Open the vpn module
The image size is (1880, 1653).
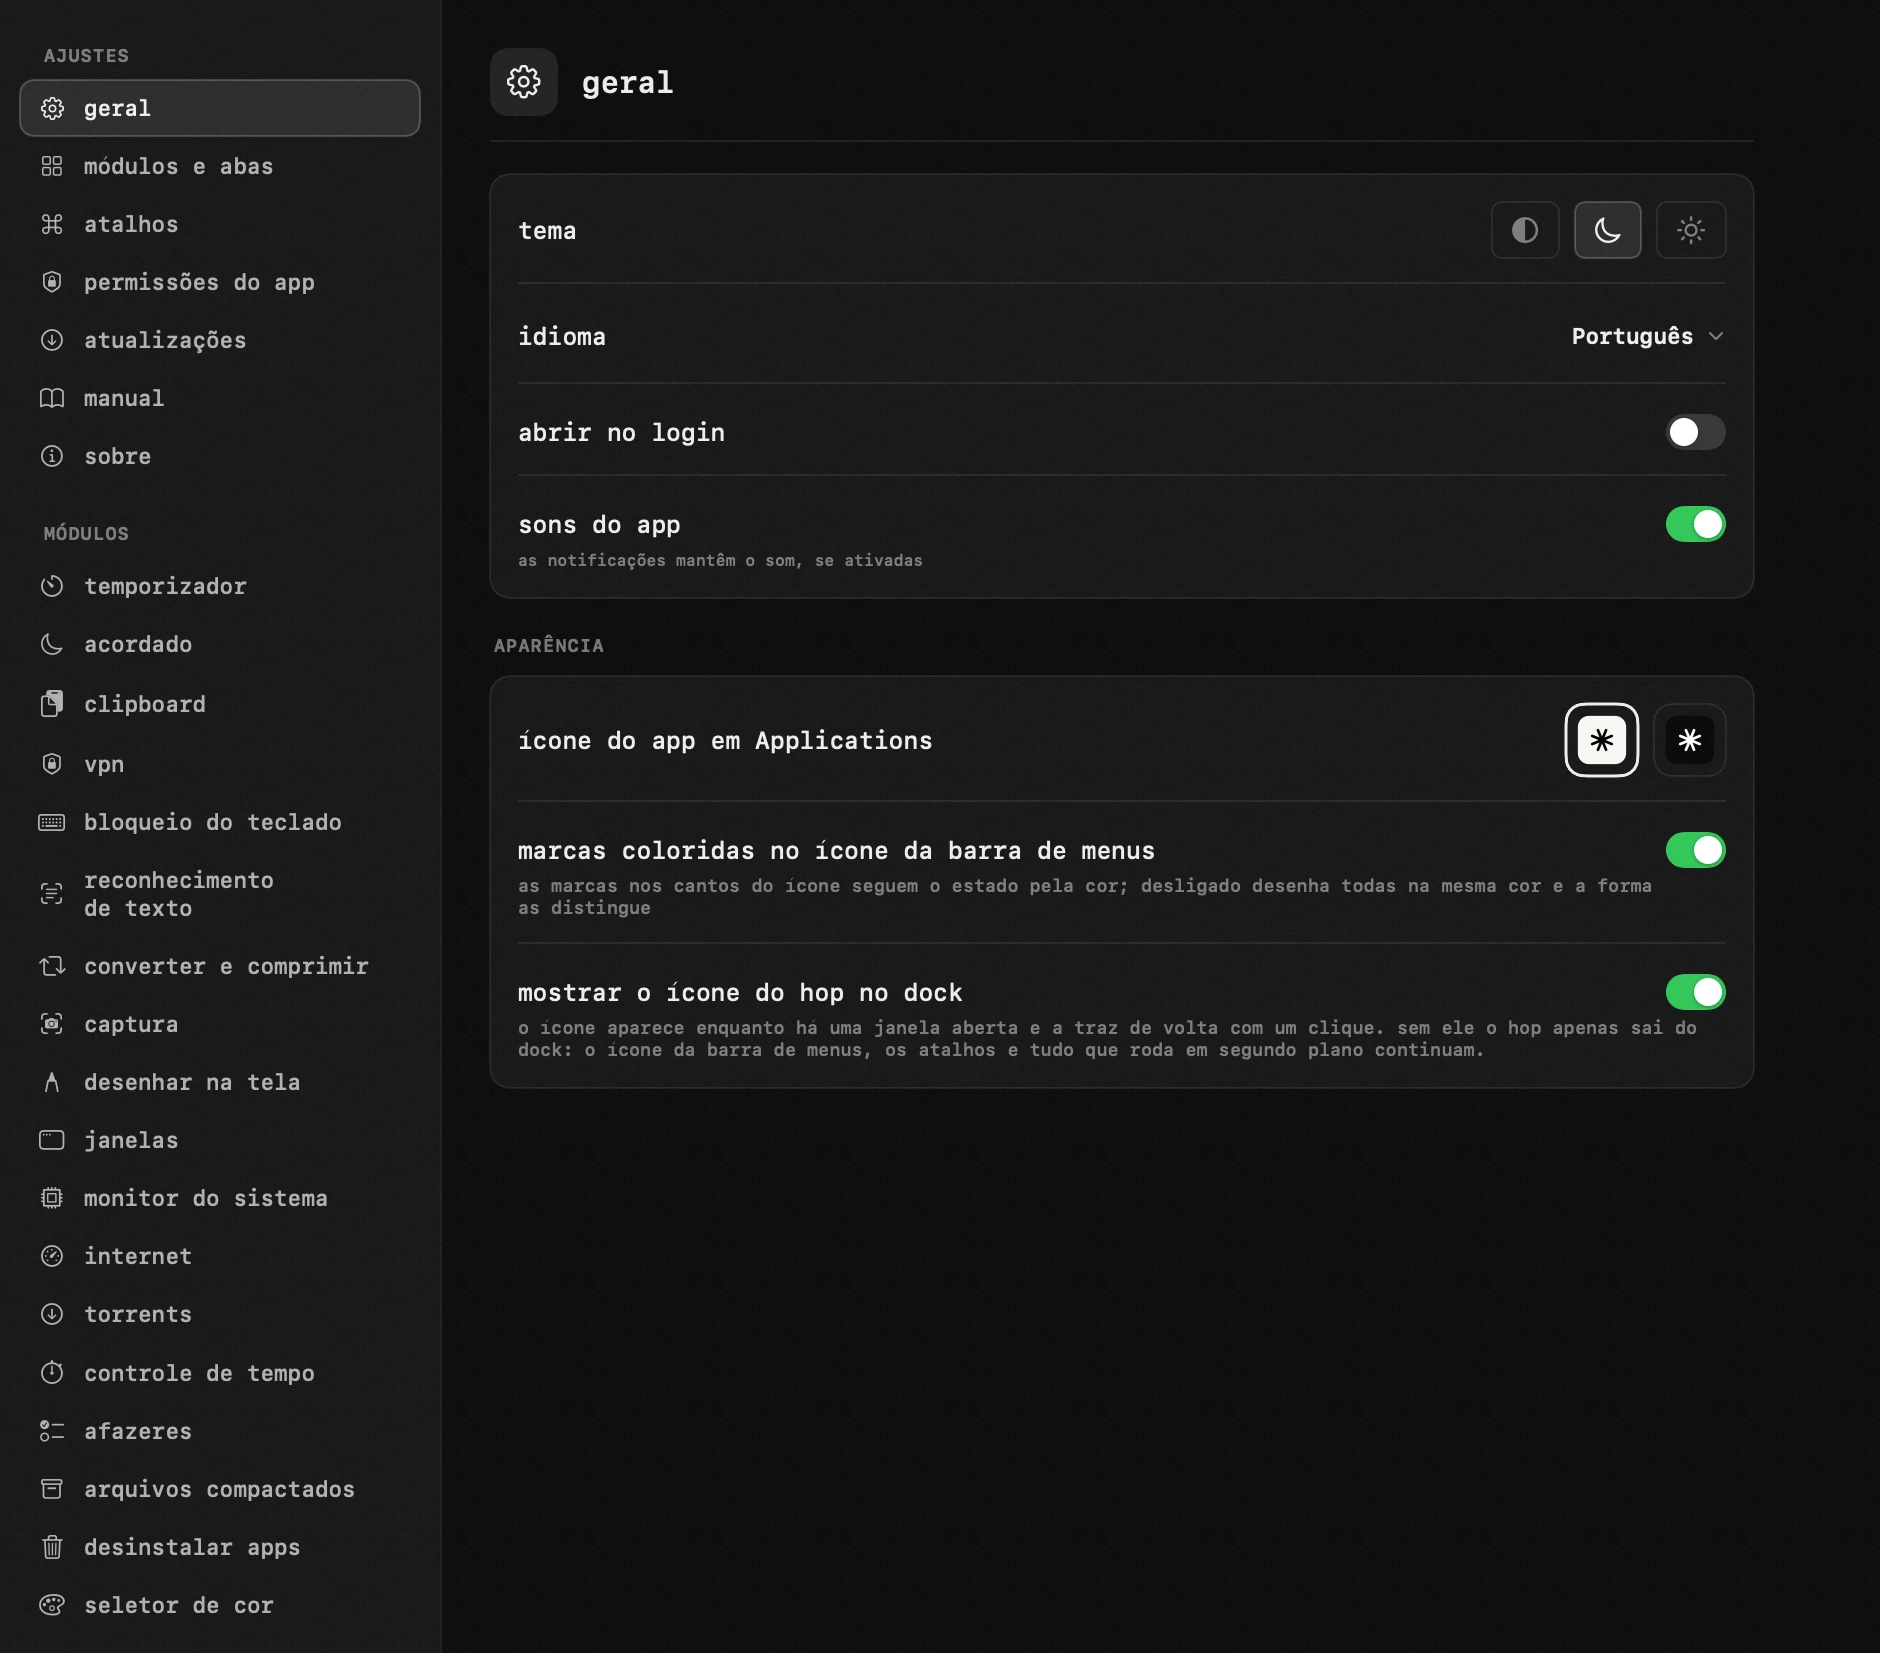[220, 764]
